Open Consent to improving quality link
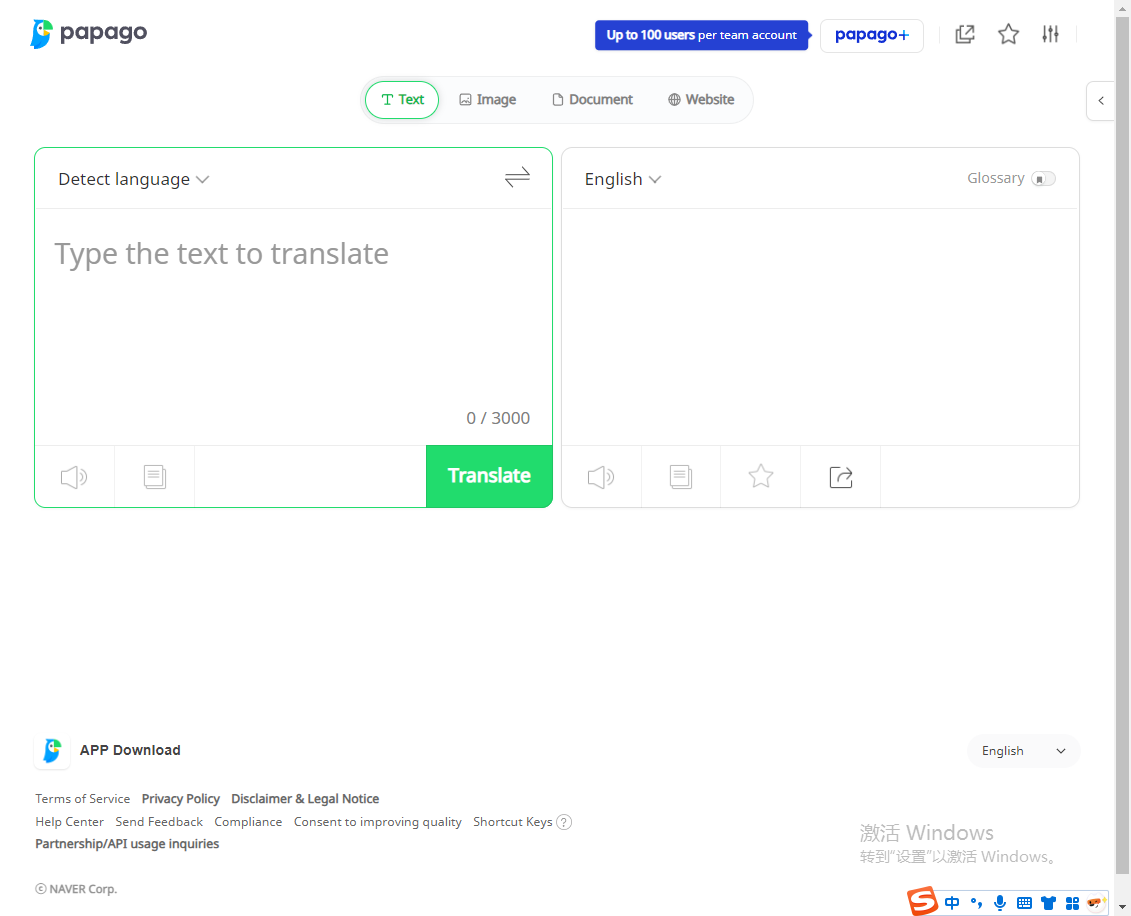 click(x=377, y=822)
